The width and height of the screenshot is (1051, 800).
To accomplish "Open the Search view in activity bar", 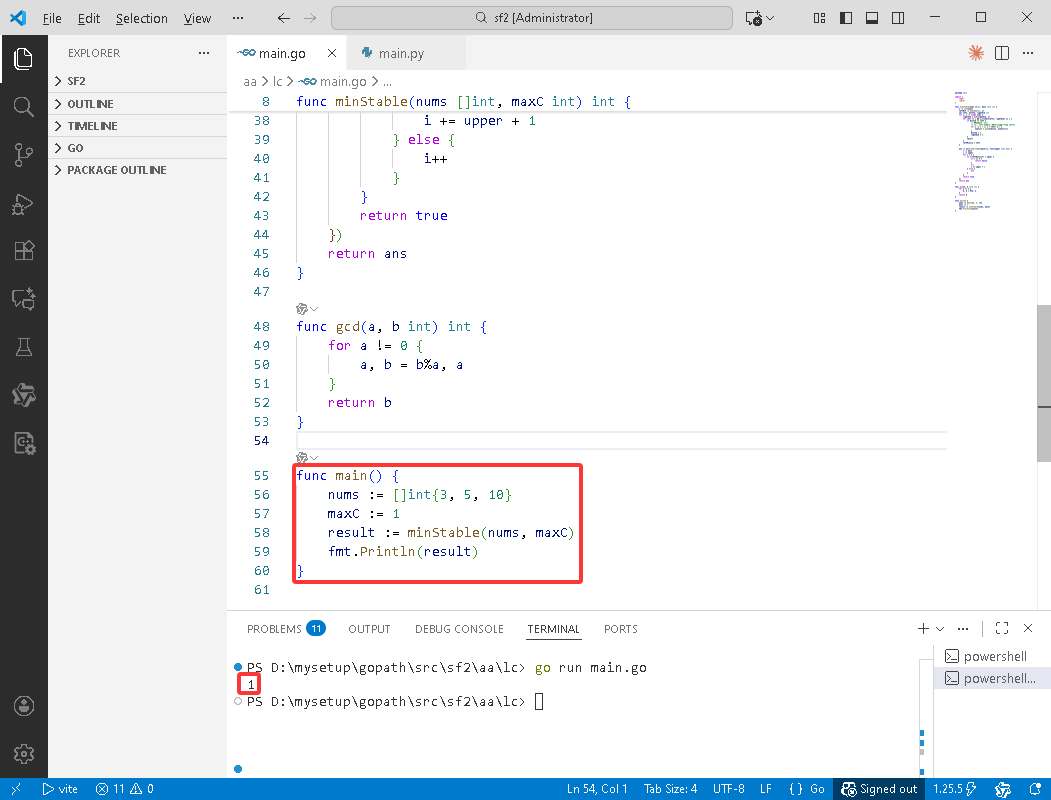I will coord(23,107).
